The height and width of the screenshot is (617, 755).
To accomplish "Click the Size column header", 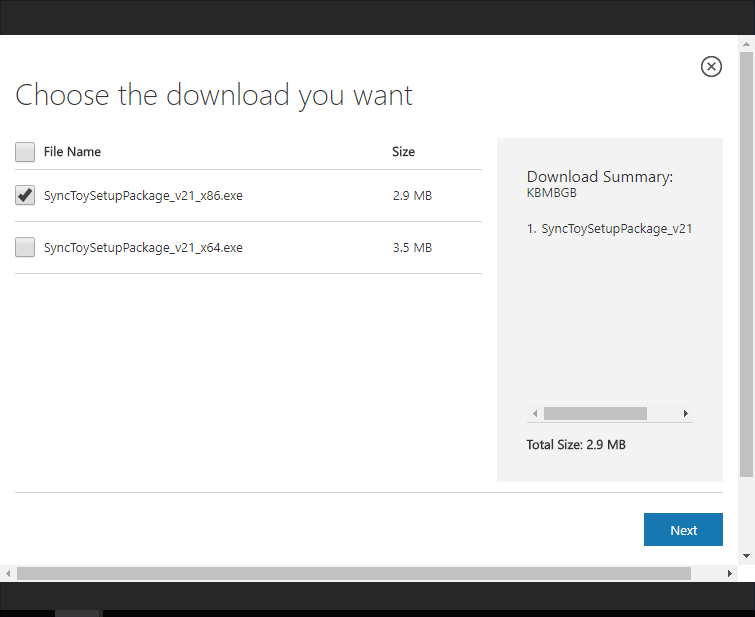I will [403, 152].
